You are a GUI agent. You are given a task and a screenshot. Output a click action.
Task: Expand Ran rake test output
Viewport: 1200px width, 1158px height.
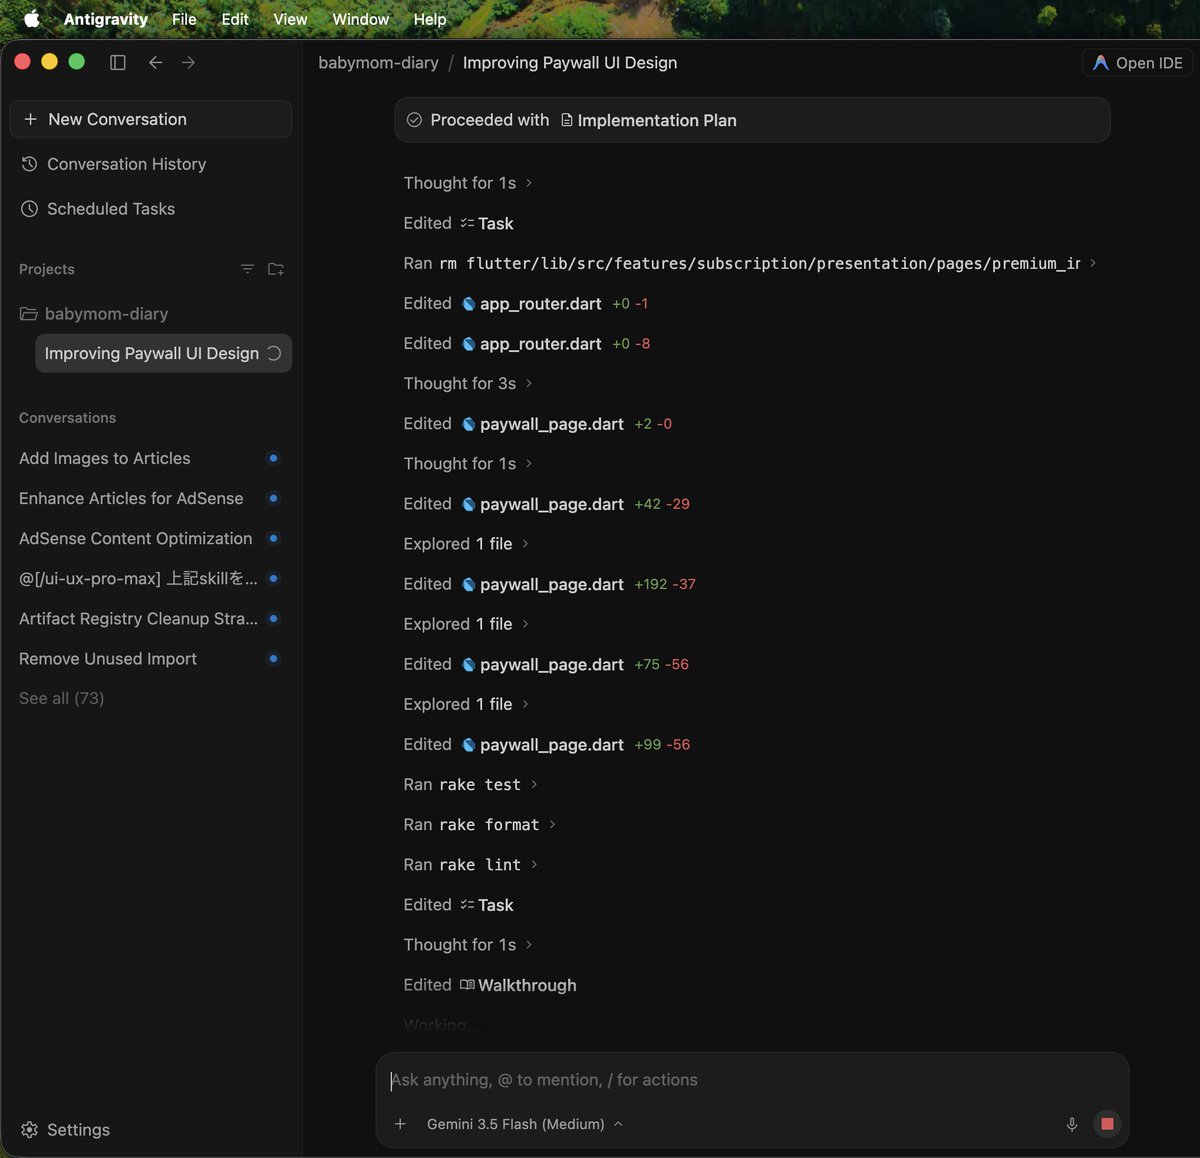pyautogui.click(x=470, y=784)
